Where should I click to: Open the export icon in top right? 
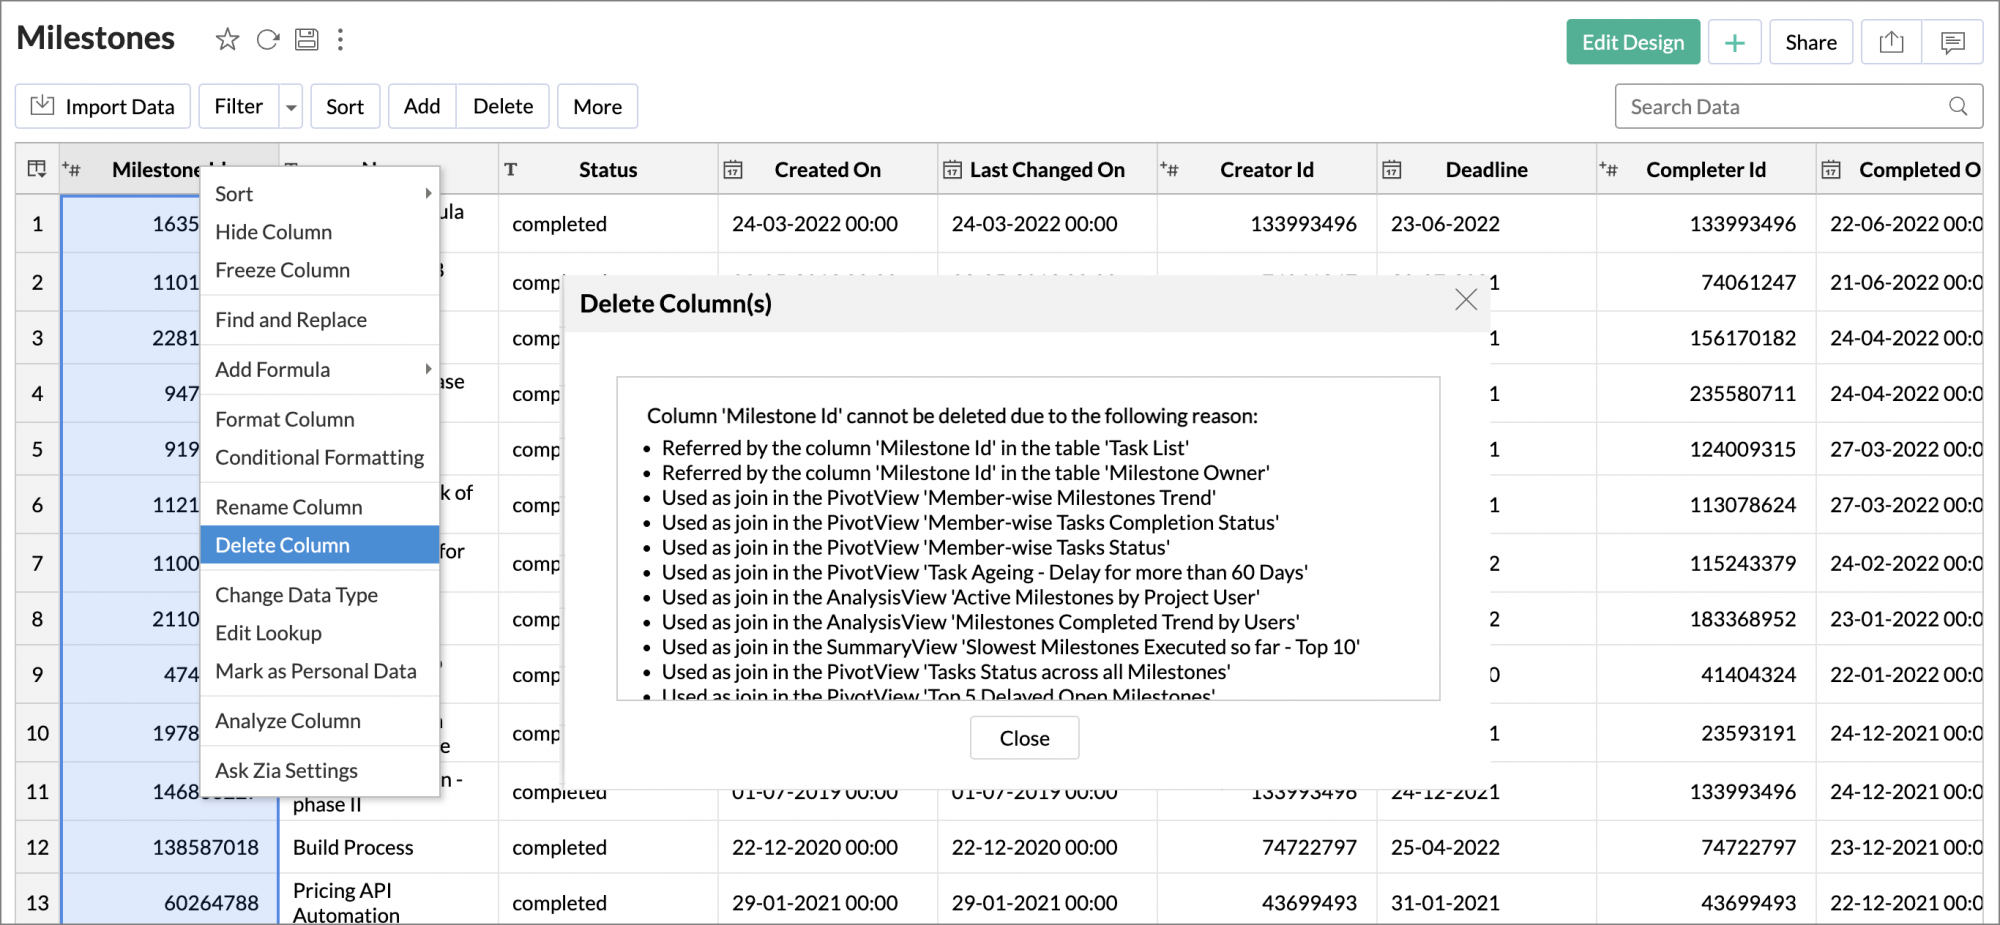[x=1890, y=41]
